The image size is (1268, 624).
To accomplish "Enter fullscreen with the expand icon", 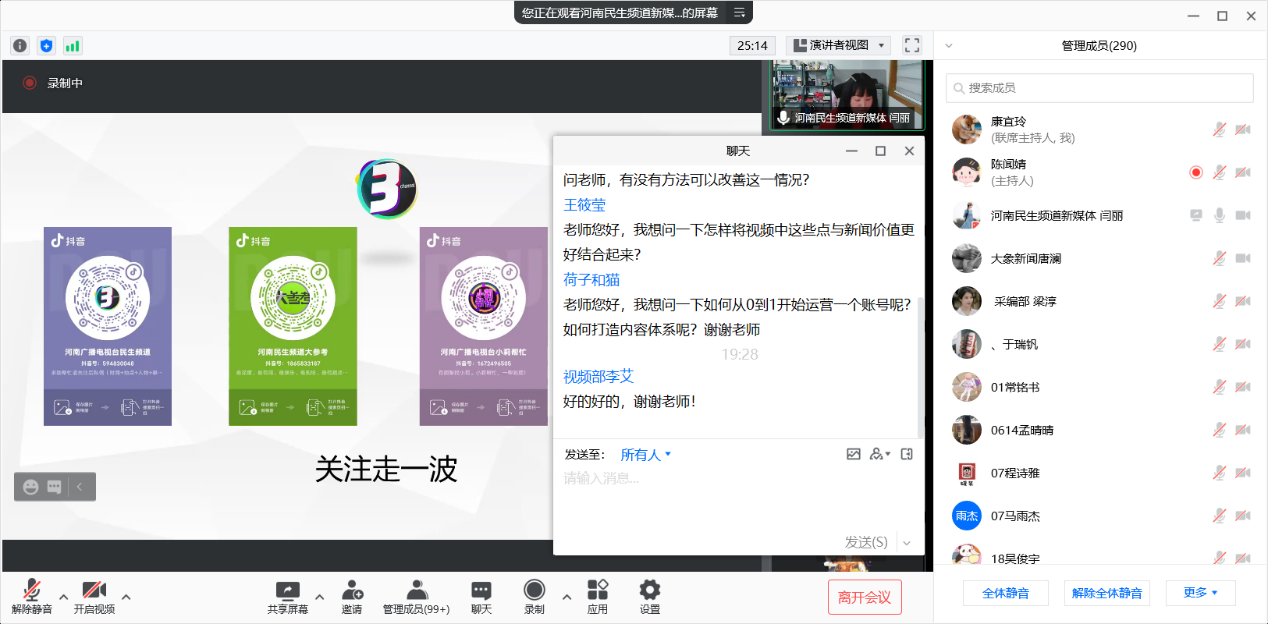I will click(x=911, y=45).
